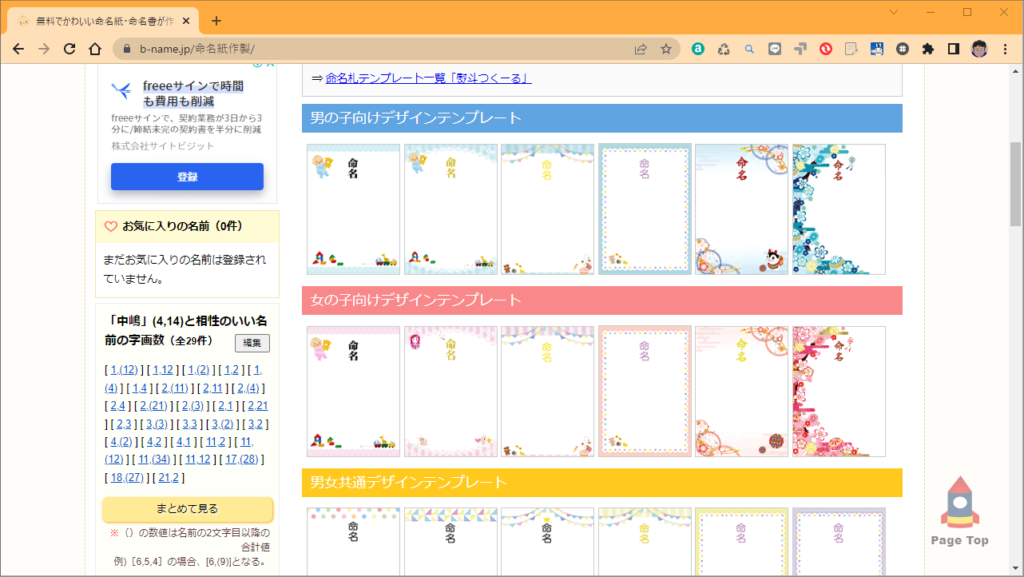Bookmark this page with the star icon

pos(666,49)
